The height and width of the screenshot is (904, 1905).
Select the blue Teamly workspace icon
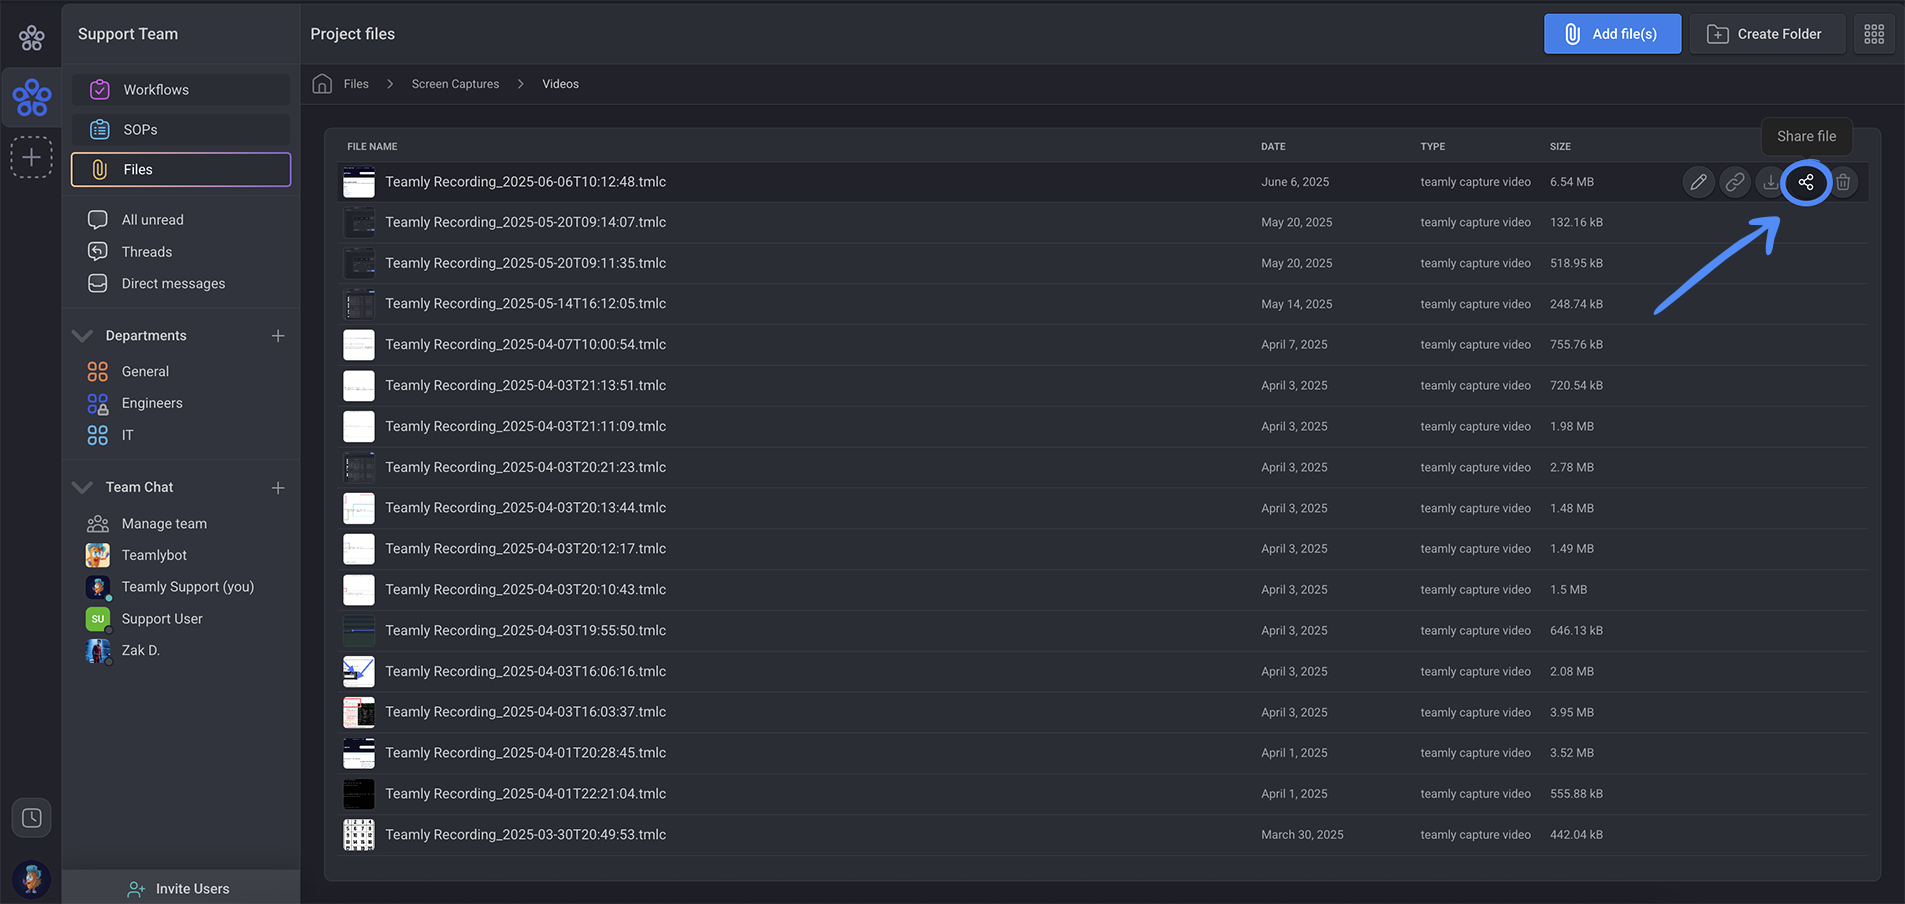coord(32,97)
